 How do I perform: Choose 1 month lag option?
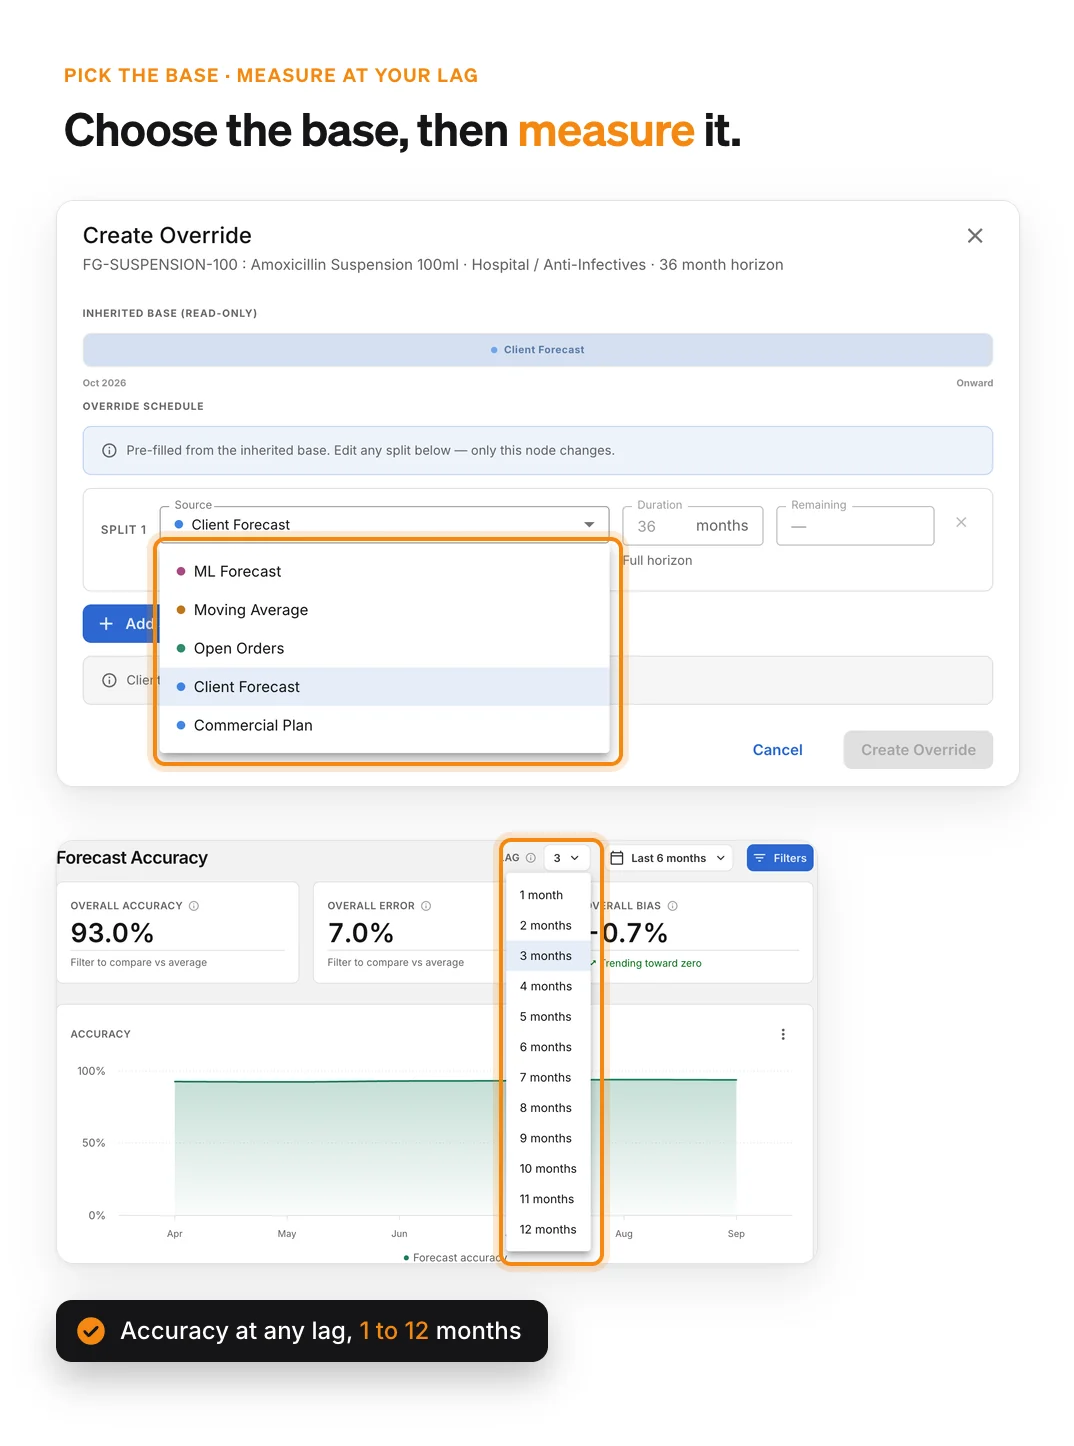548,895
